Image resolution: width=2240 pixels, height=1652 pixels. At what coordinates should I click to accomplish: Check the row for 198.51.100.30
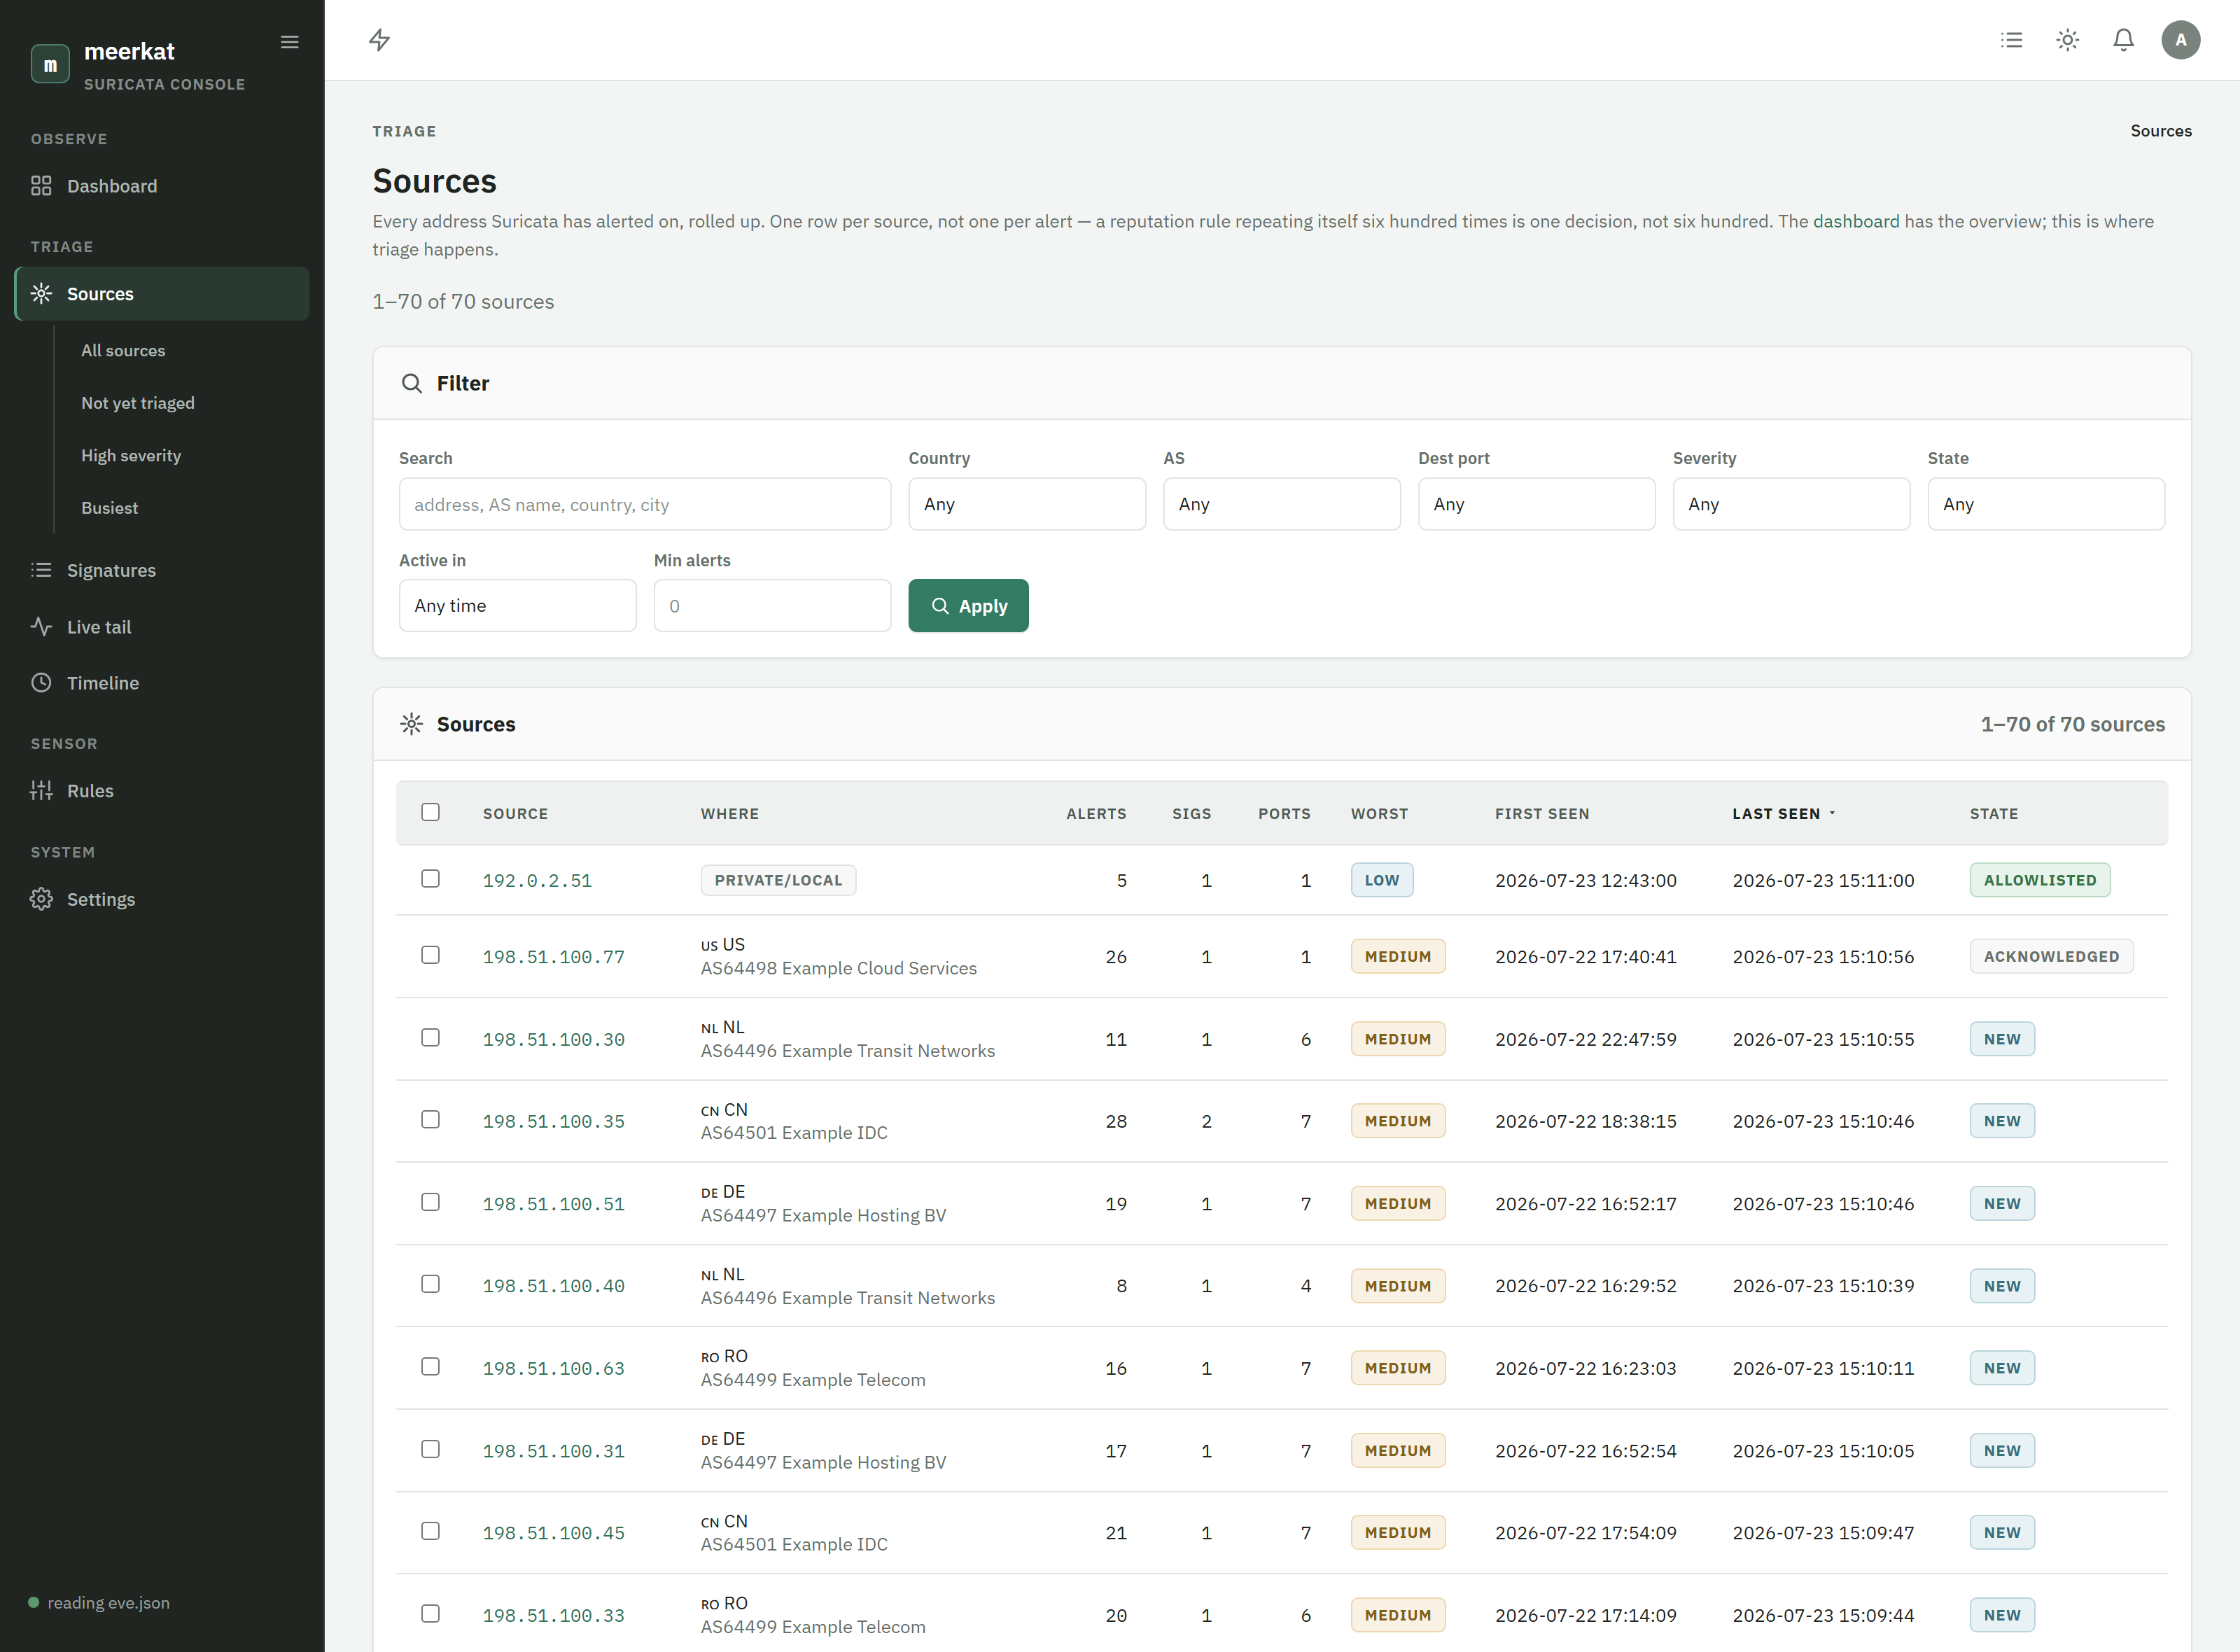pyautogui.click(x=430, y=1038)
